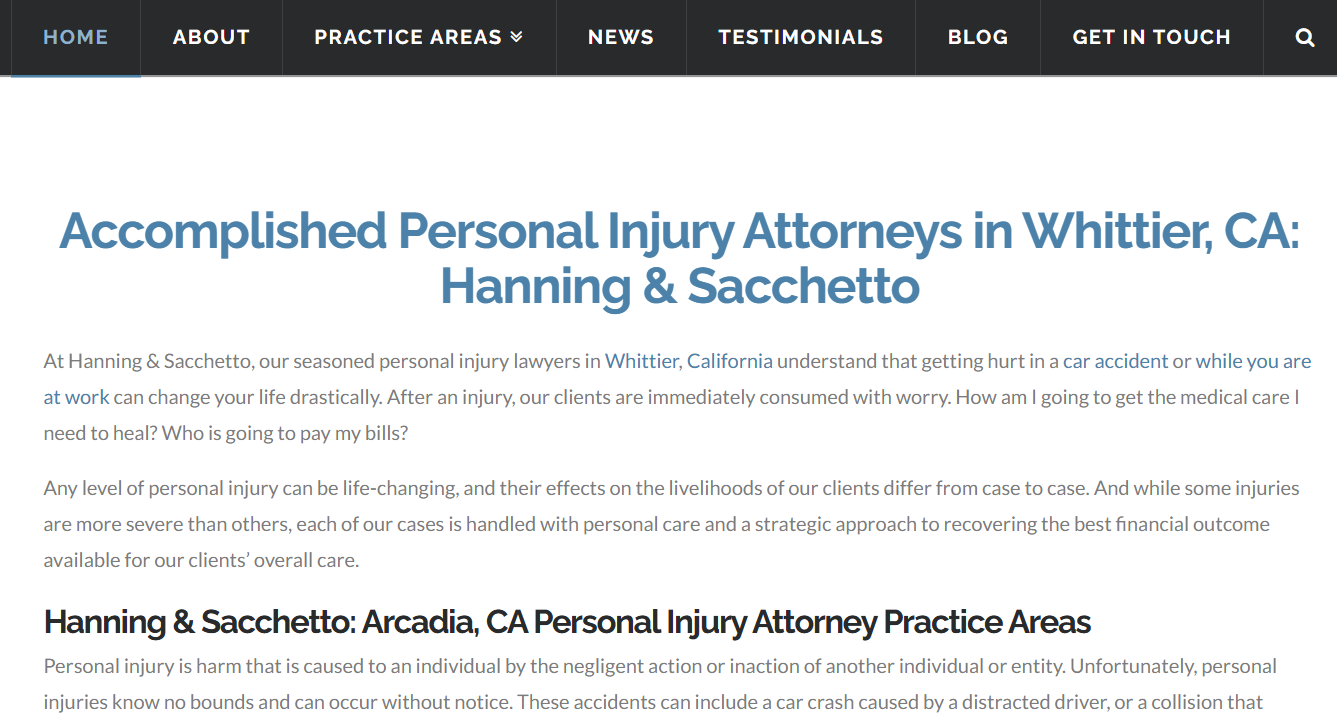Click the text "available for our clients' overall care"
The height and width of the screenshot is (717, 1337).
pyautogui.click(x=200, y=560)
